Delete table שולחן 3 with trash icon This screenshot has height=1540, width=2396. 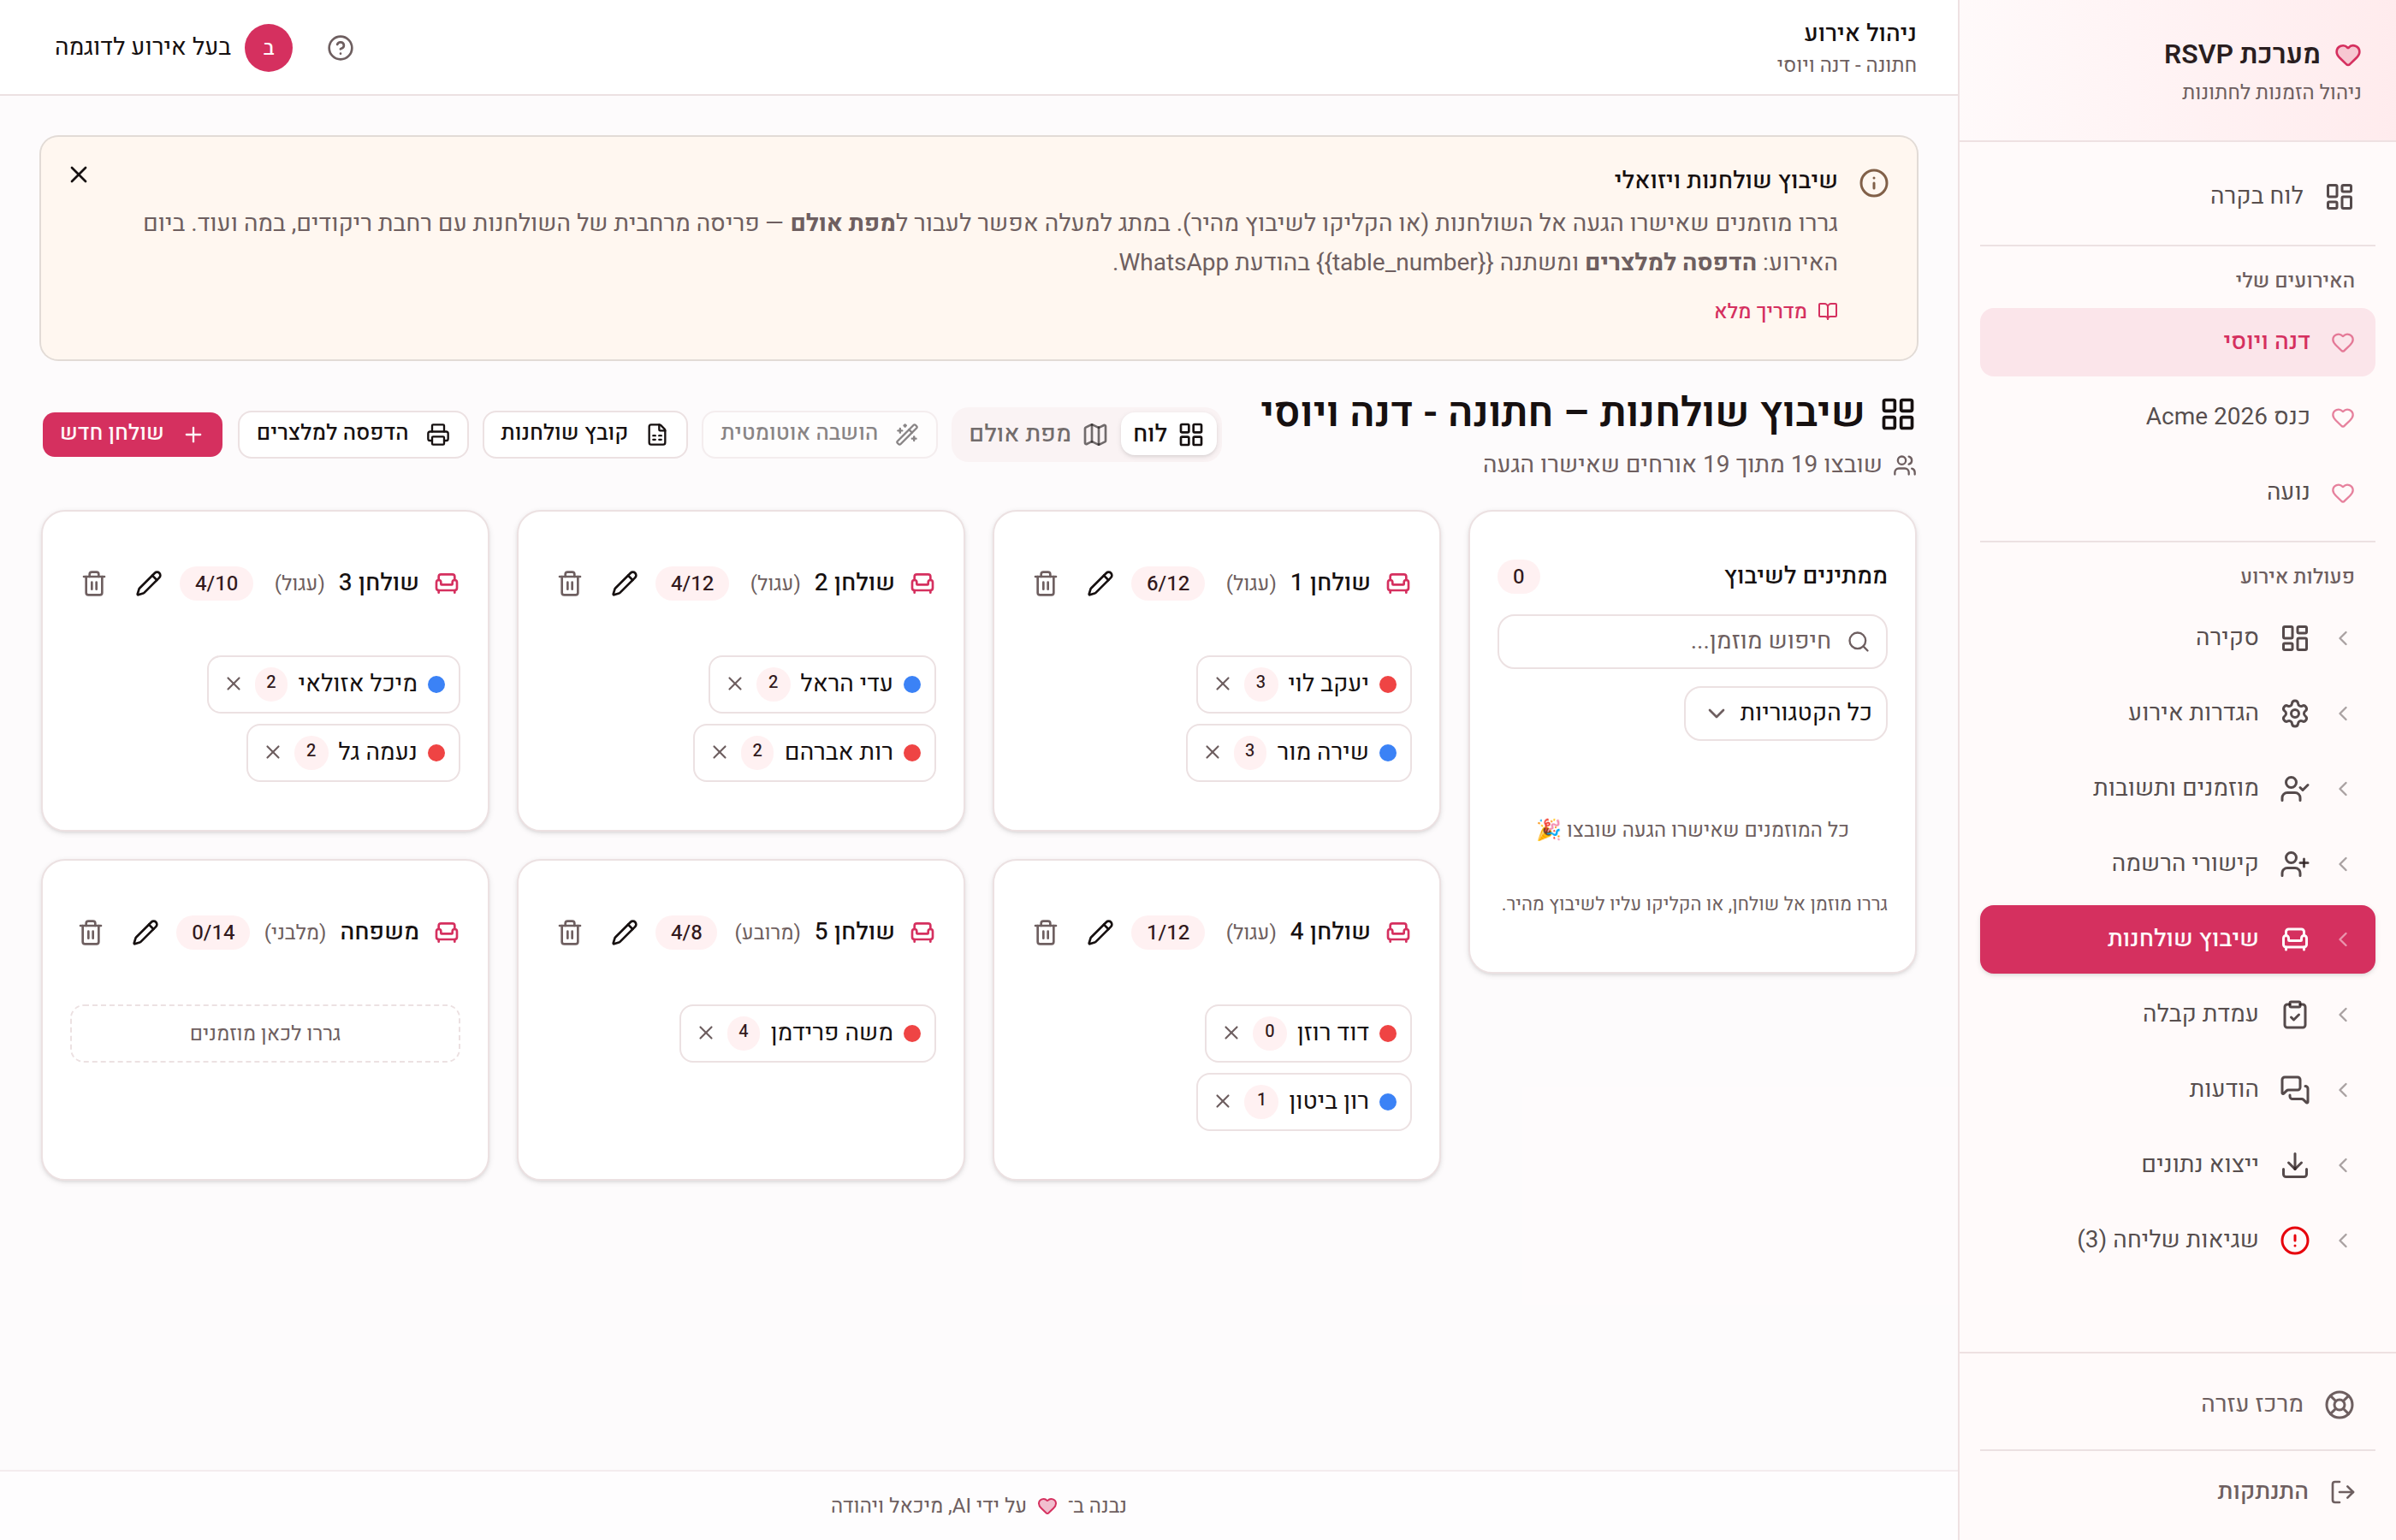click(94, 583)
